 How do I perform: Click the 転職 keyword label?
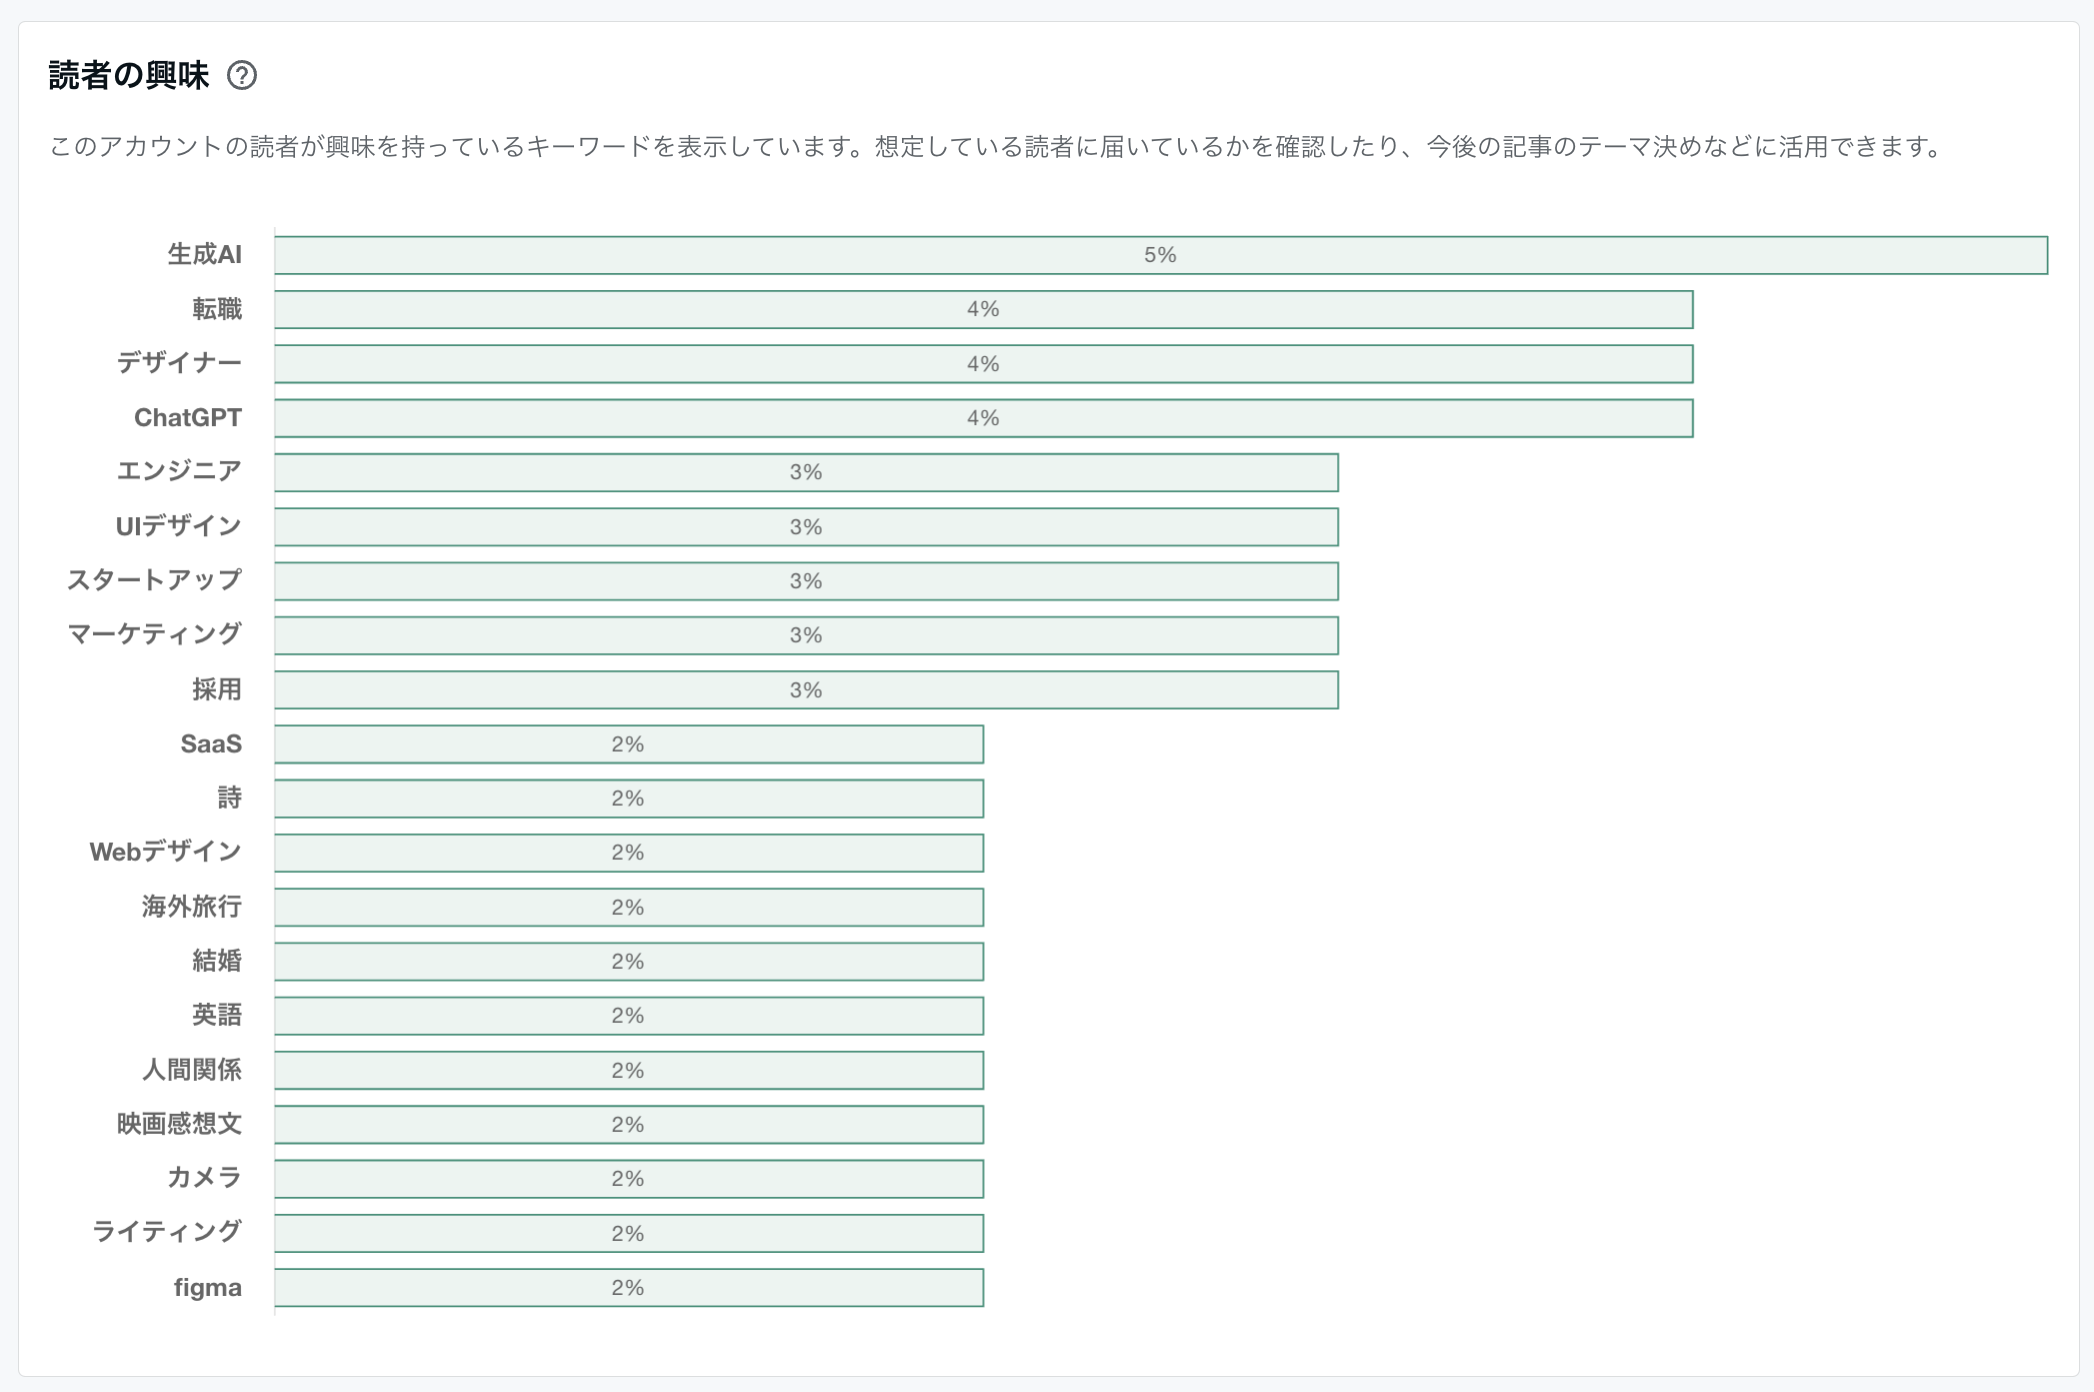[217, 309]
